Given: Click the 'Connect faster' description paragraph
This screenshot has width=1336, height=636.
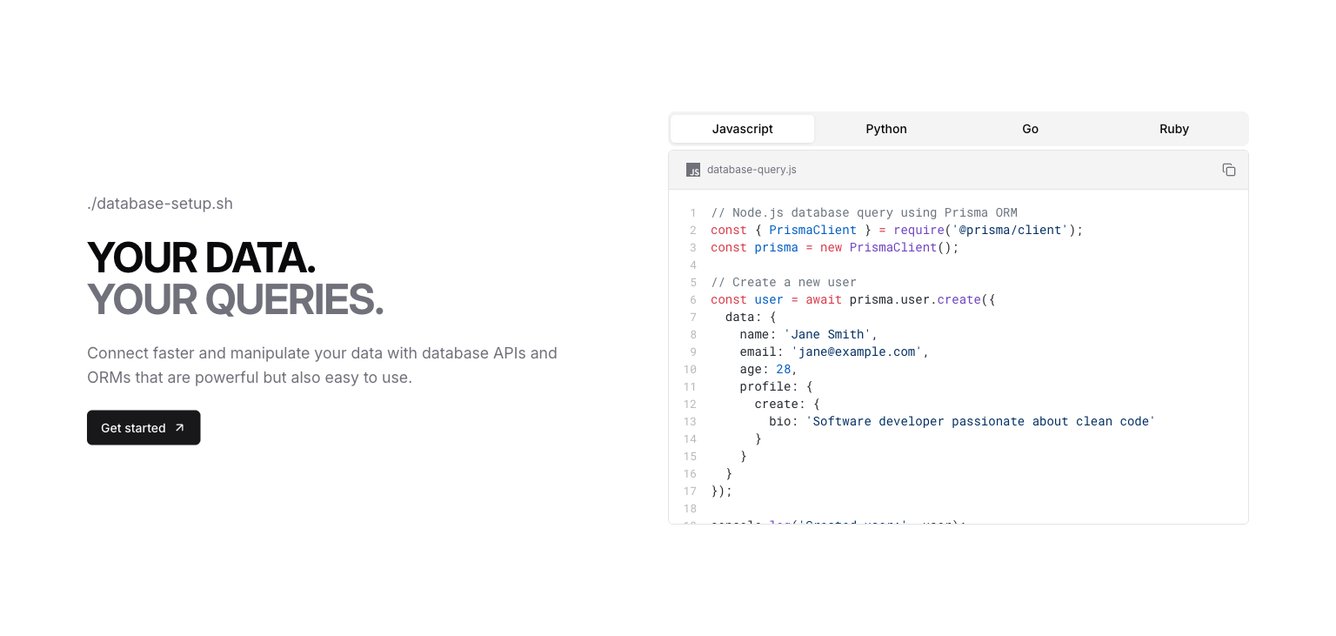Looking at the screenshot, I should tap(322, 365).
